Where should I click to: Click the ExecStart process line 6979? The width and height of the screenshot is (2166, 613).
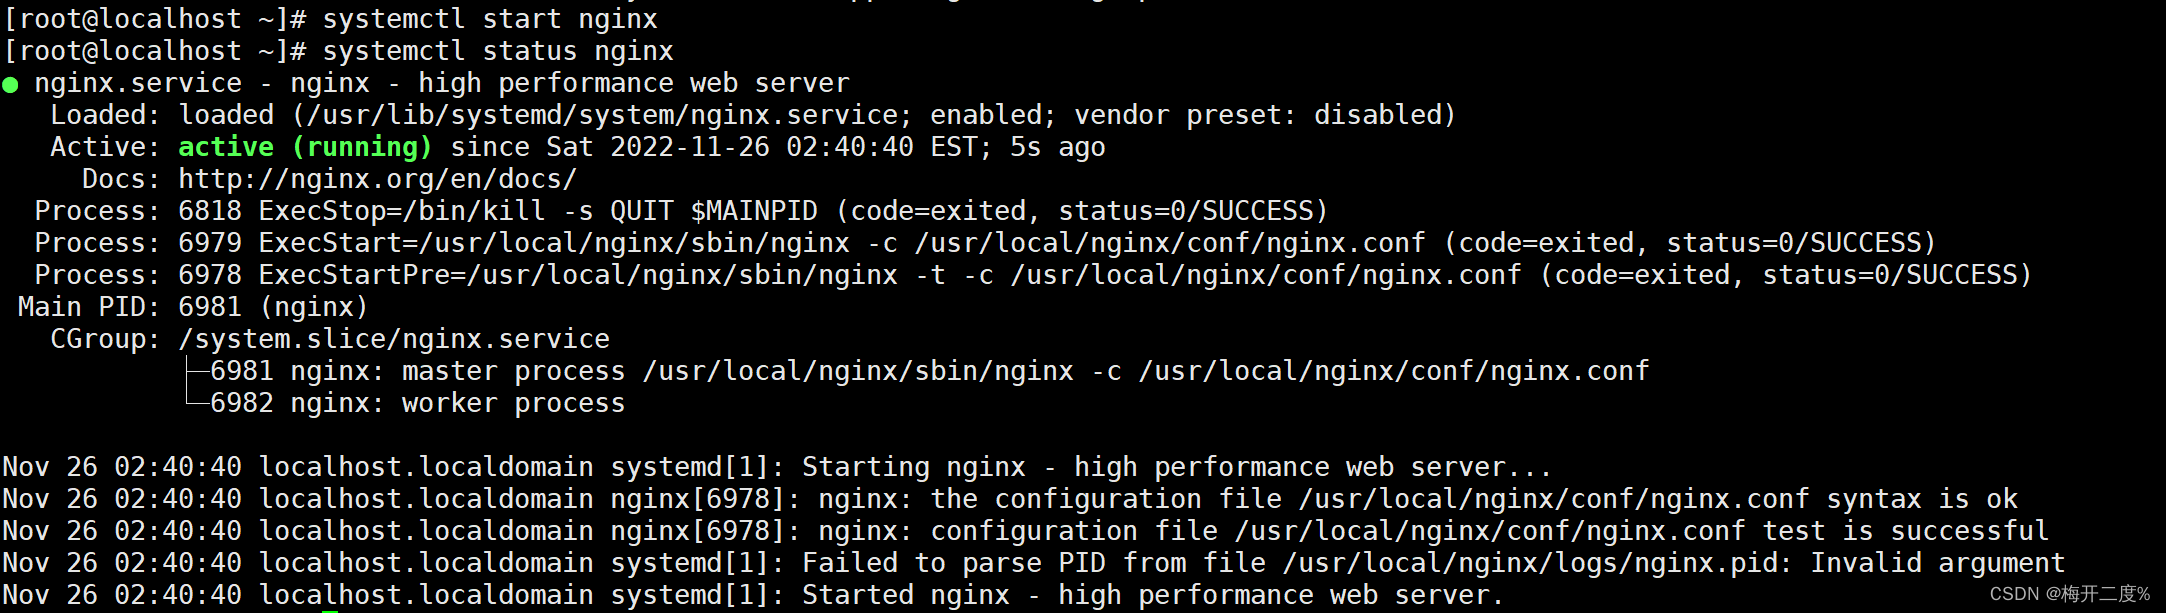[x=1056, y=243]
